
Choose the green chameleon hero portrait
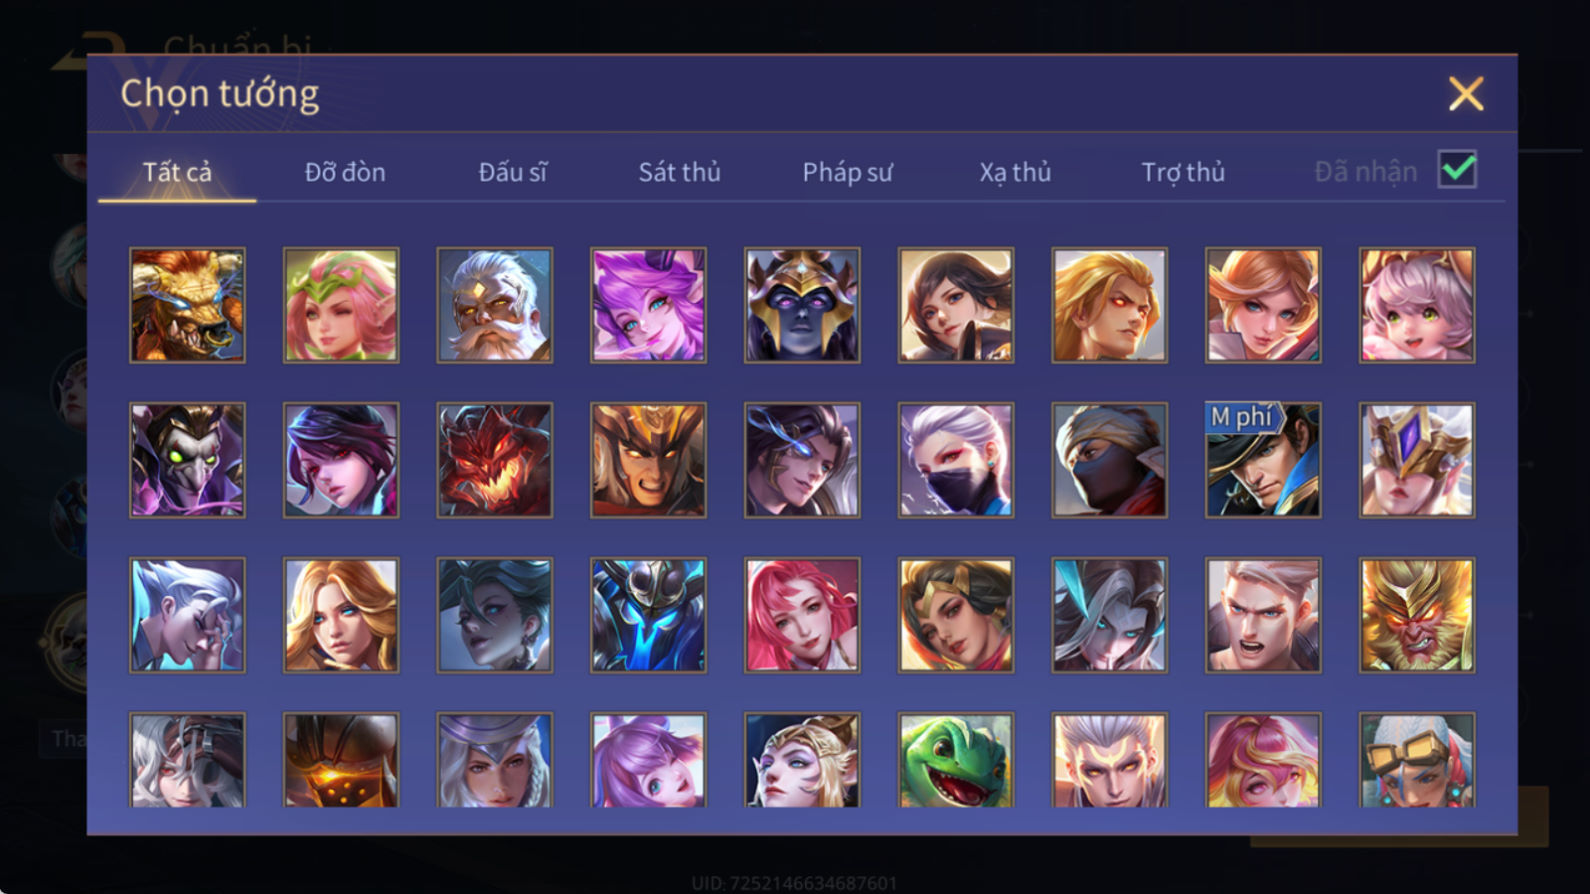click(x=956, y=760)
